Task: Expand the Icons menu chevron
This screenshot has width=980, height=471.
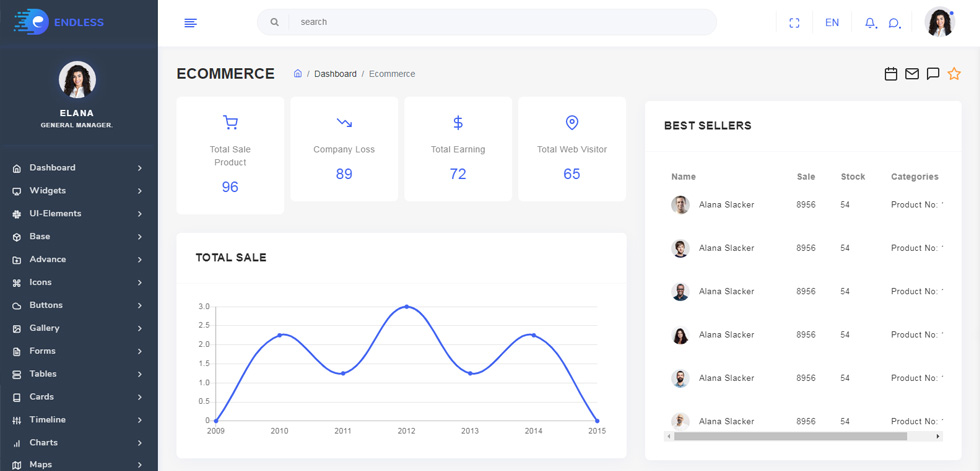Action: 139,282
